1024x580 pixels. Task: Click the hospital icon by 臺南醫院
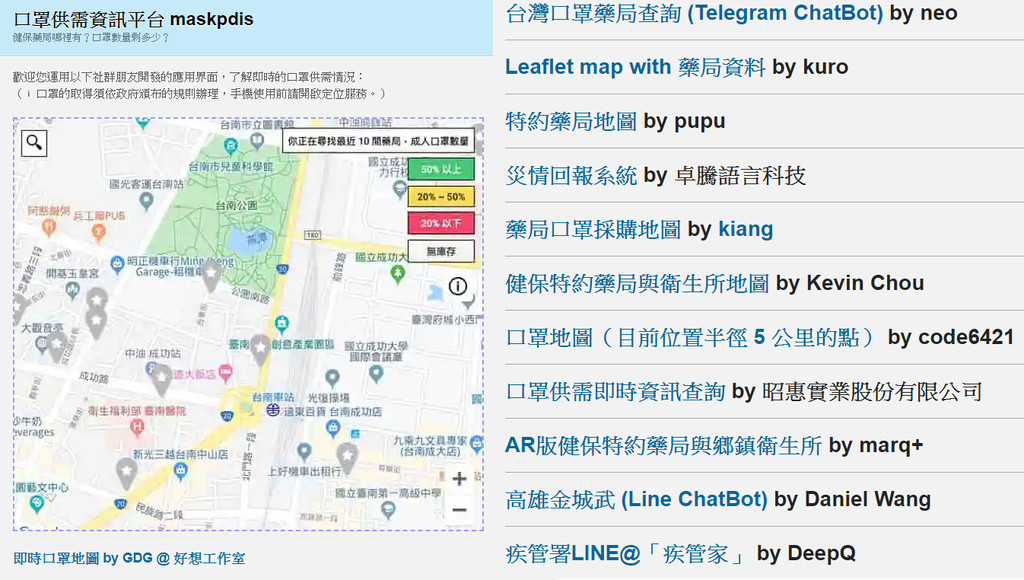coord(136,427)
